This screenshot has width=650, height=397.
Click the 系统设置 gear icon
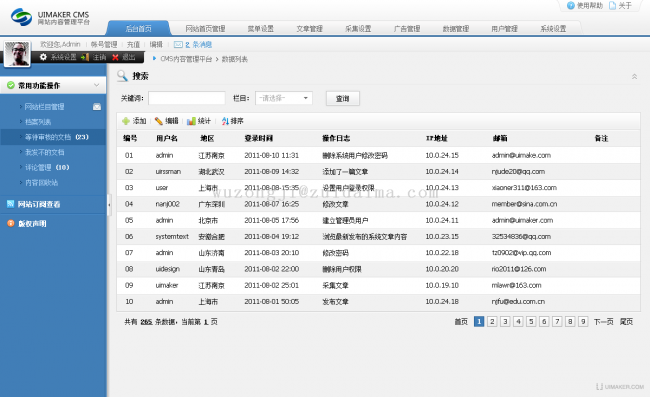pyautogui.click(x=44, y=57)
